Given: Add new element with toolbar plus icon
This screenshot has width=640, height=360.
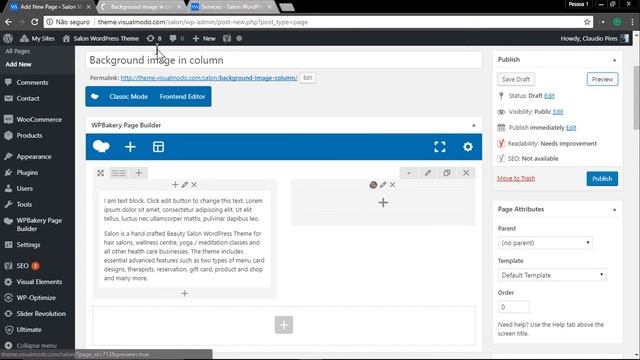Looking at the screenshot, I should (130, 147).
